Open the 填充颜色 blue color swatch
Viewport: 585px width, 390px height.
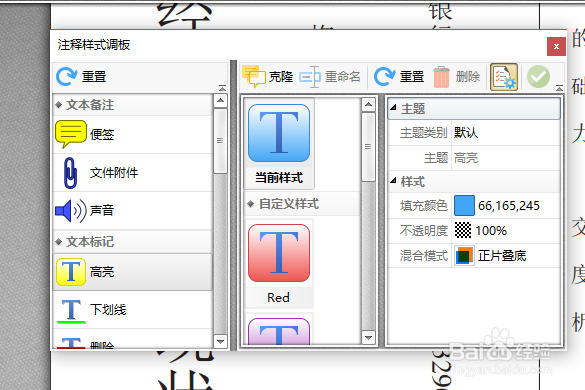[464, 206]
